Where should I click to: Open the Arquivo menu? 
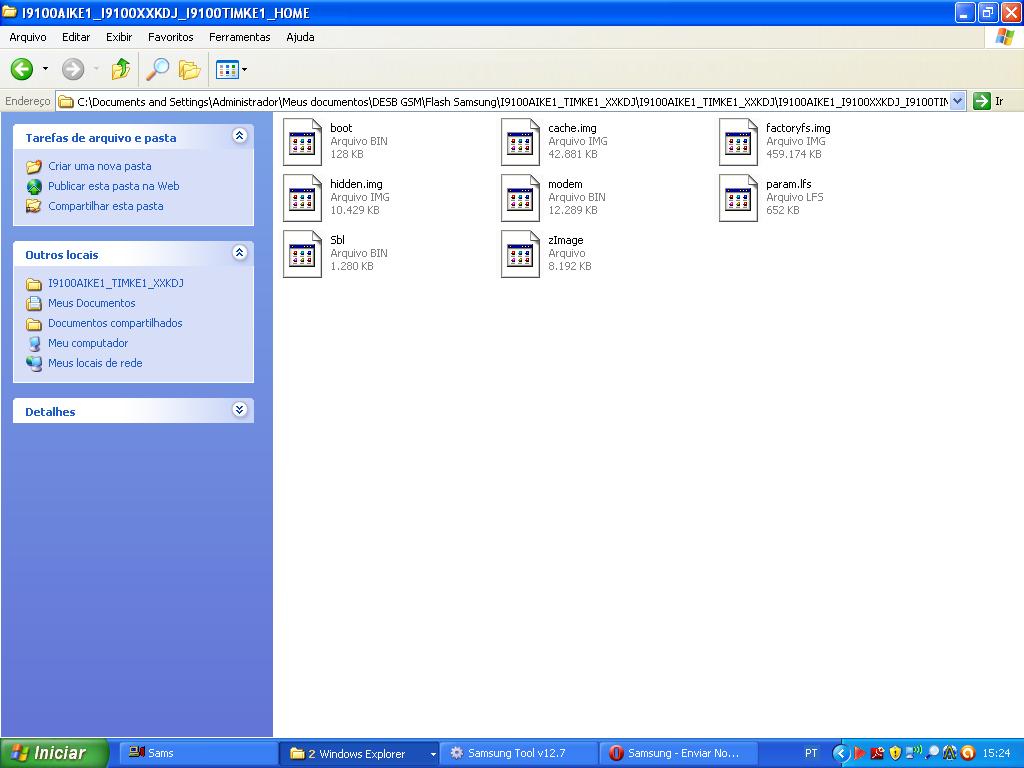point(27,37)
